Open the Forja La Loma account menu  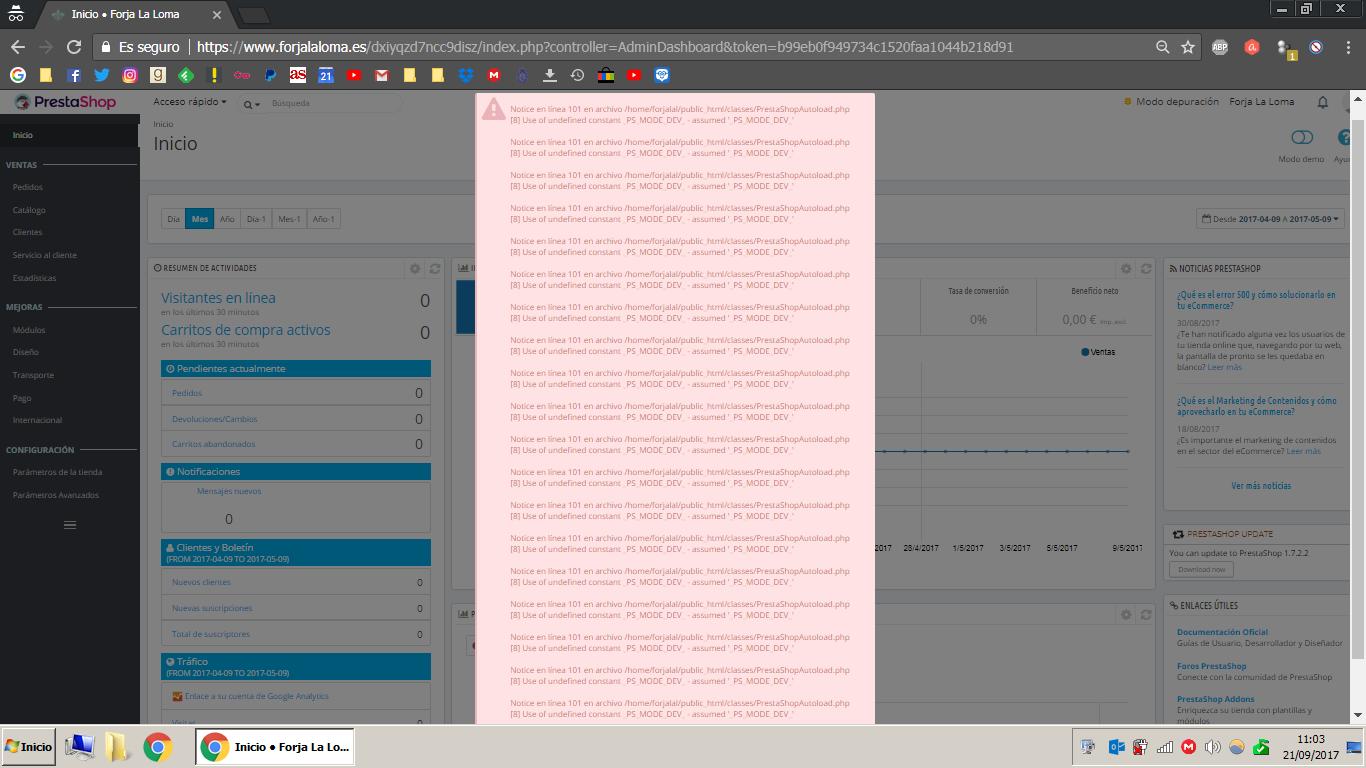coord(1261,102)
